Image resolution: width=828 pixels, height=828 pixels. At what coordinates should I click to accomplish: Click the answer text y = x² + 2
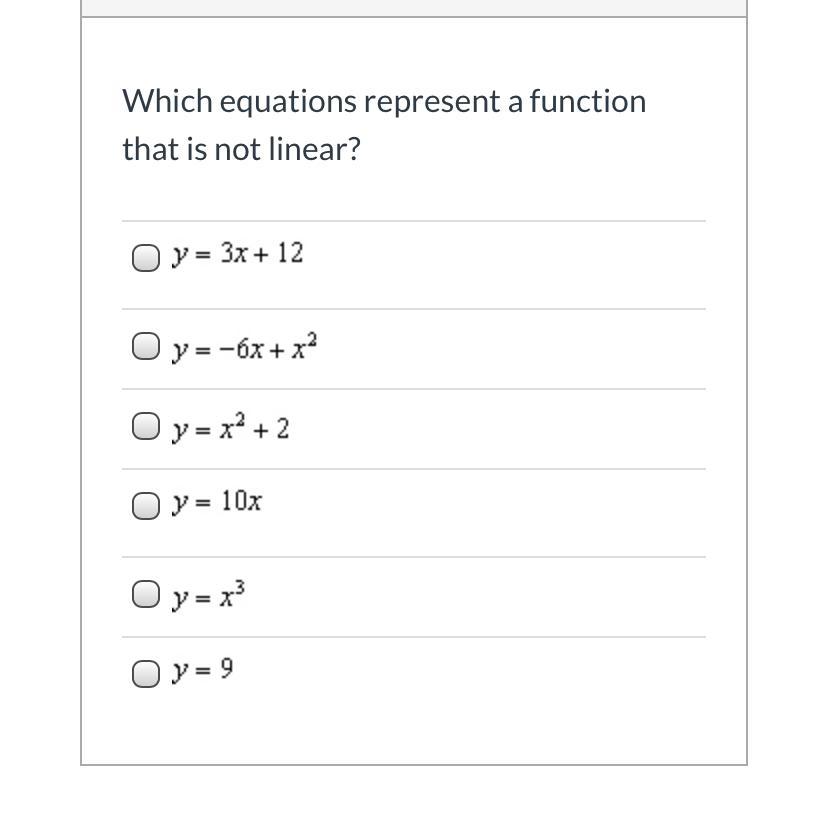point(230,428)
